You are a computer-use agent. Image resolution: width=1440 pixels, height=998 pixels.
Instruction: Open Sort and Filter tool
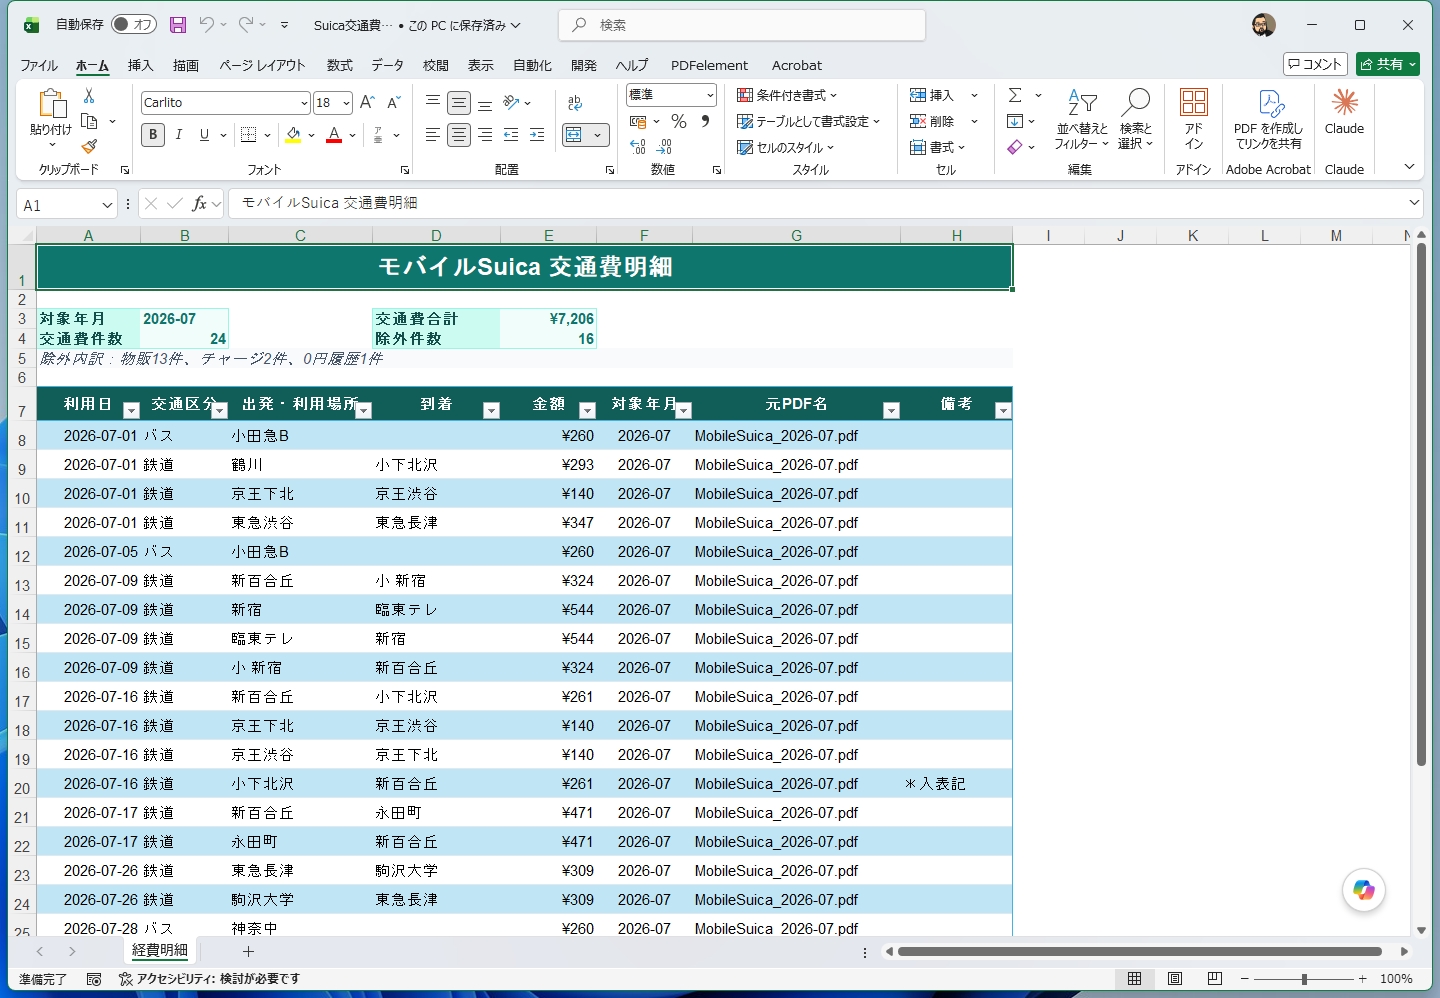(1082, 119)
